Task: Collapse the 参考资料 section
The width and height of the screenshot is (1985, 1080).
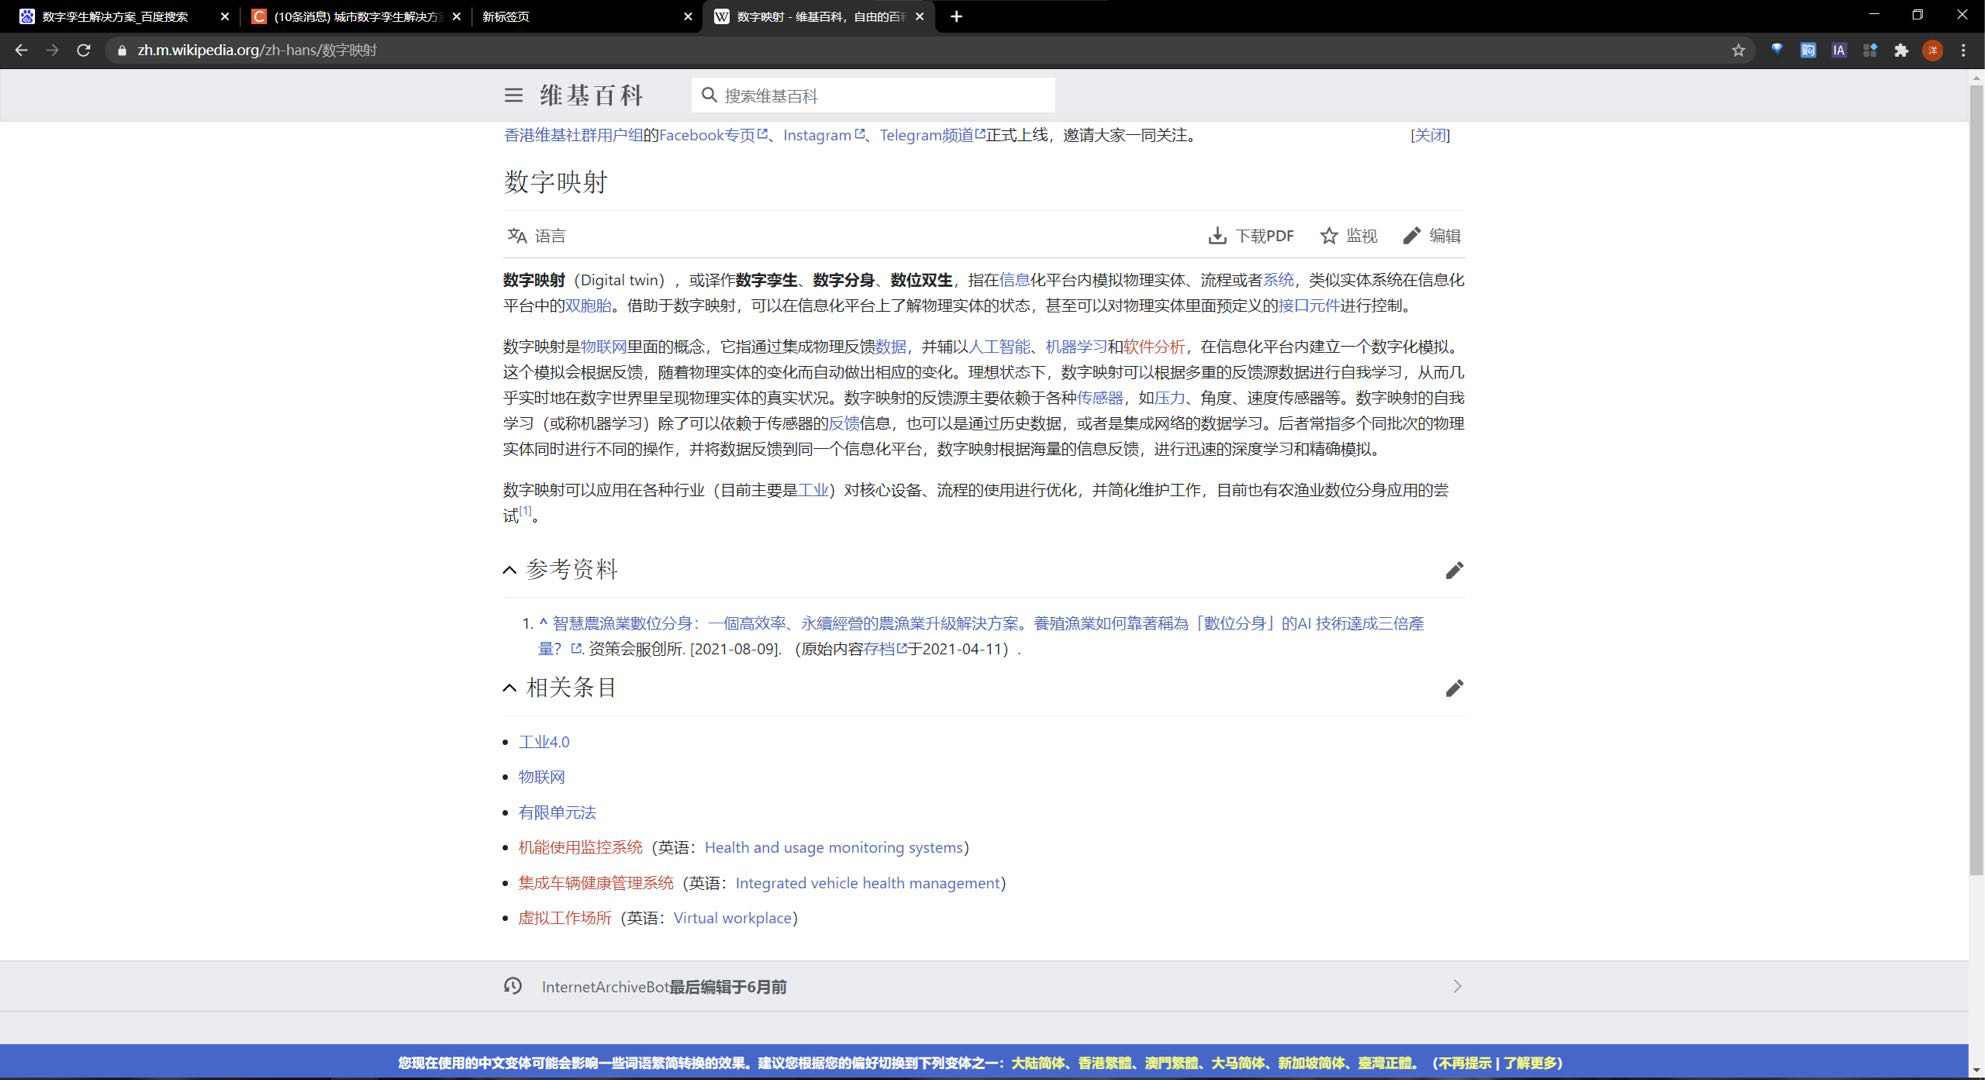Action: pyautogui.click(x=510, y=570)
